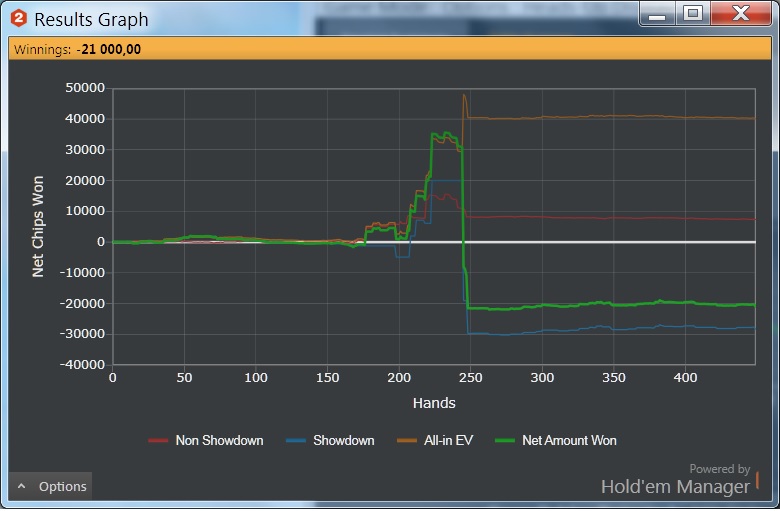Click the 40000 y-axis label
The image size is (780, 511).
pos(85,119)
